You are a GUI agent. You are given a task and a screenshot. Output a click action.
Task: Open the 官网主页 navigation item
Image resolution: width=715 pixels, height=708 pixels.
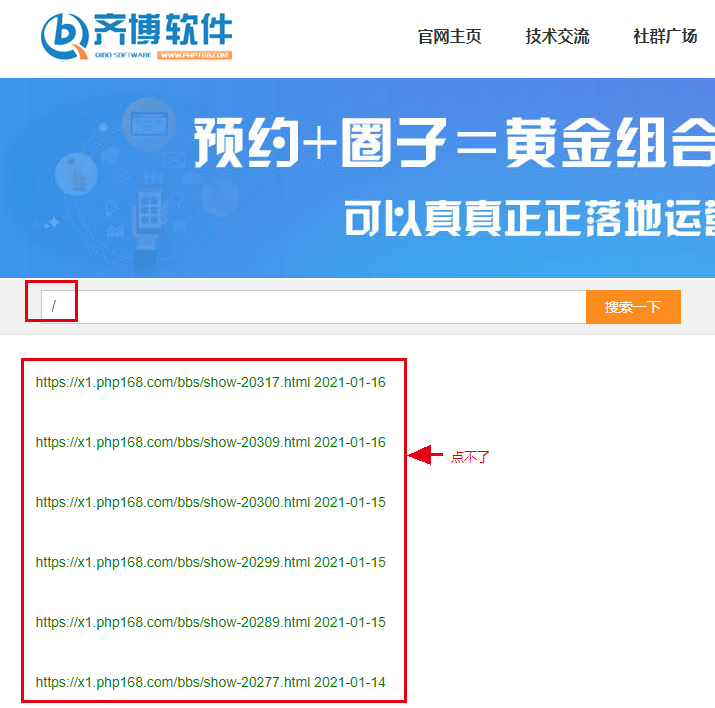(x=449, y=37)
